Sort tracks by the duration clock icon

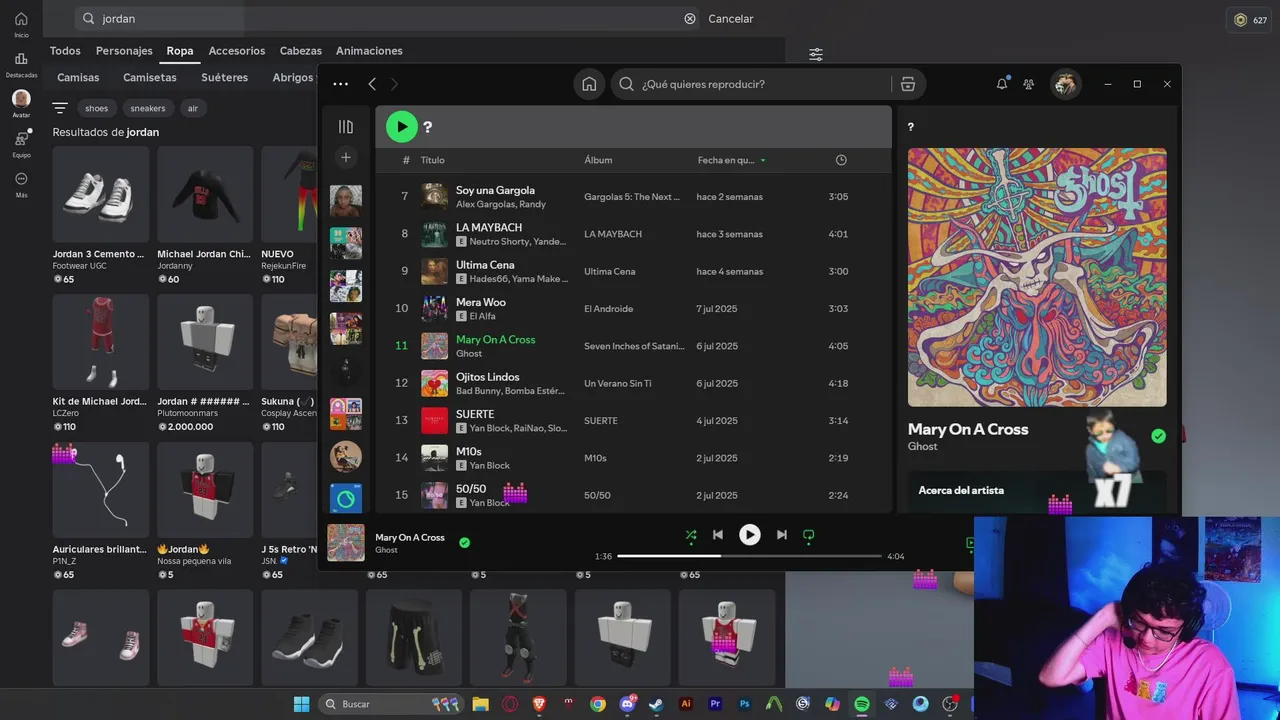[x=841, y=160]
